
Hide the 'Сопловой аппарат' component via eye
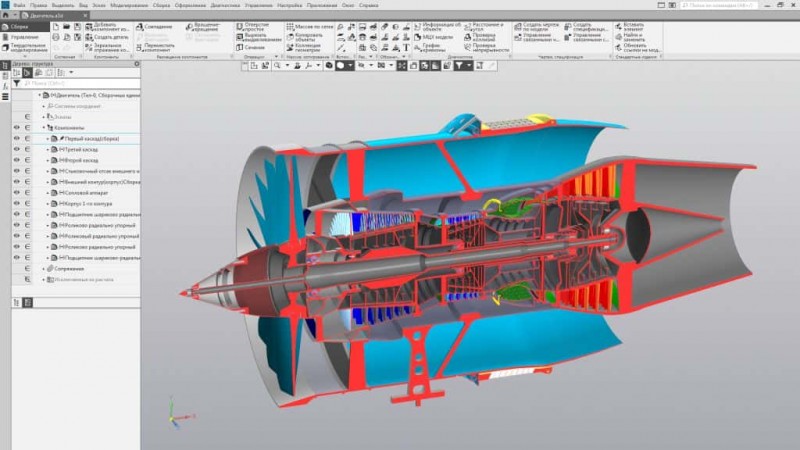16,192
